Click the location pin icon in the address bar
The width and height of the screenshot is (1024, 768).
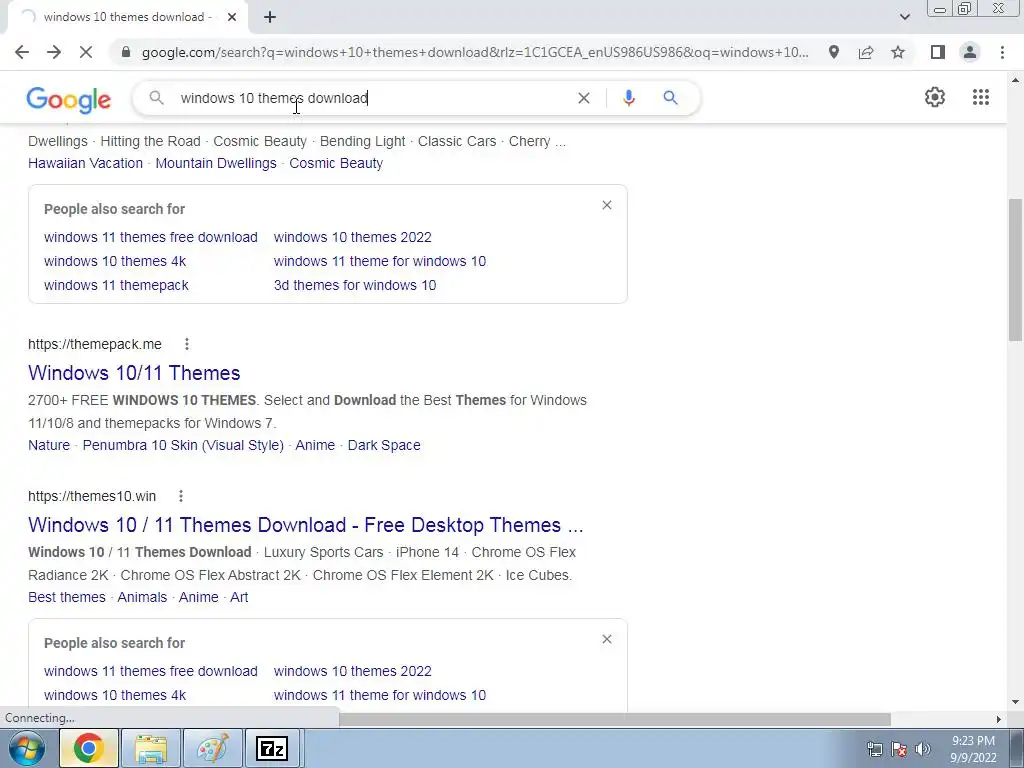coord(834,52)
